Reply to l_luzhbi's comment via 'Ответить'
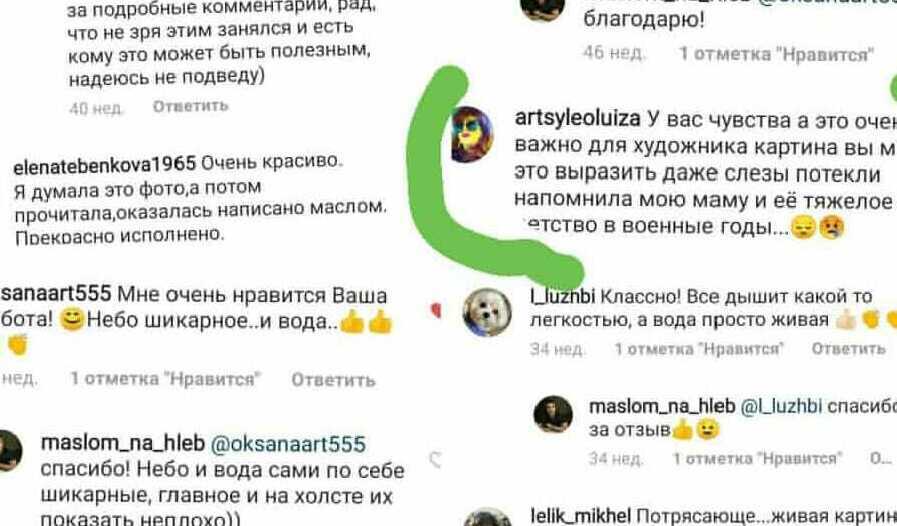The width and height of the screenshot is (897, 526). tap(848, 349)
